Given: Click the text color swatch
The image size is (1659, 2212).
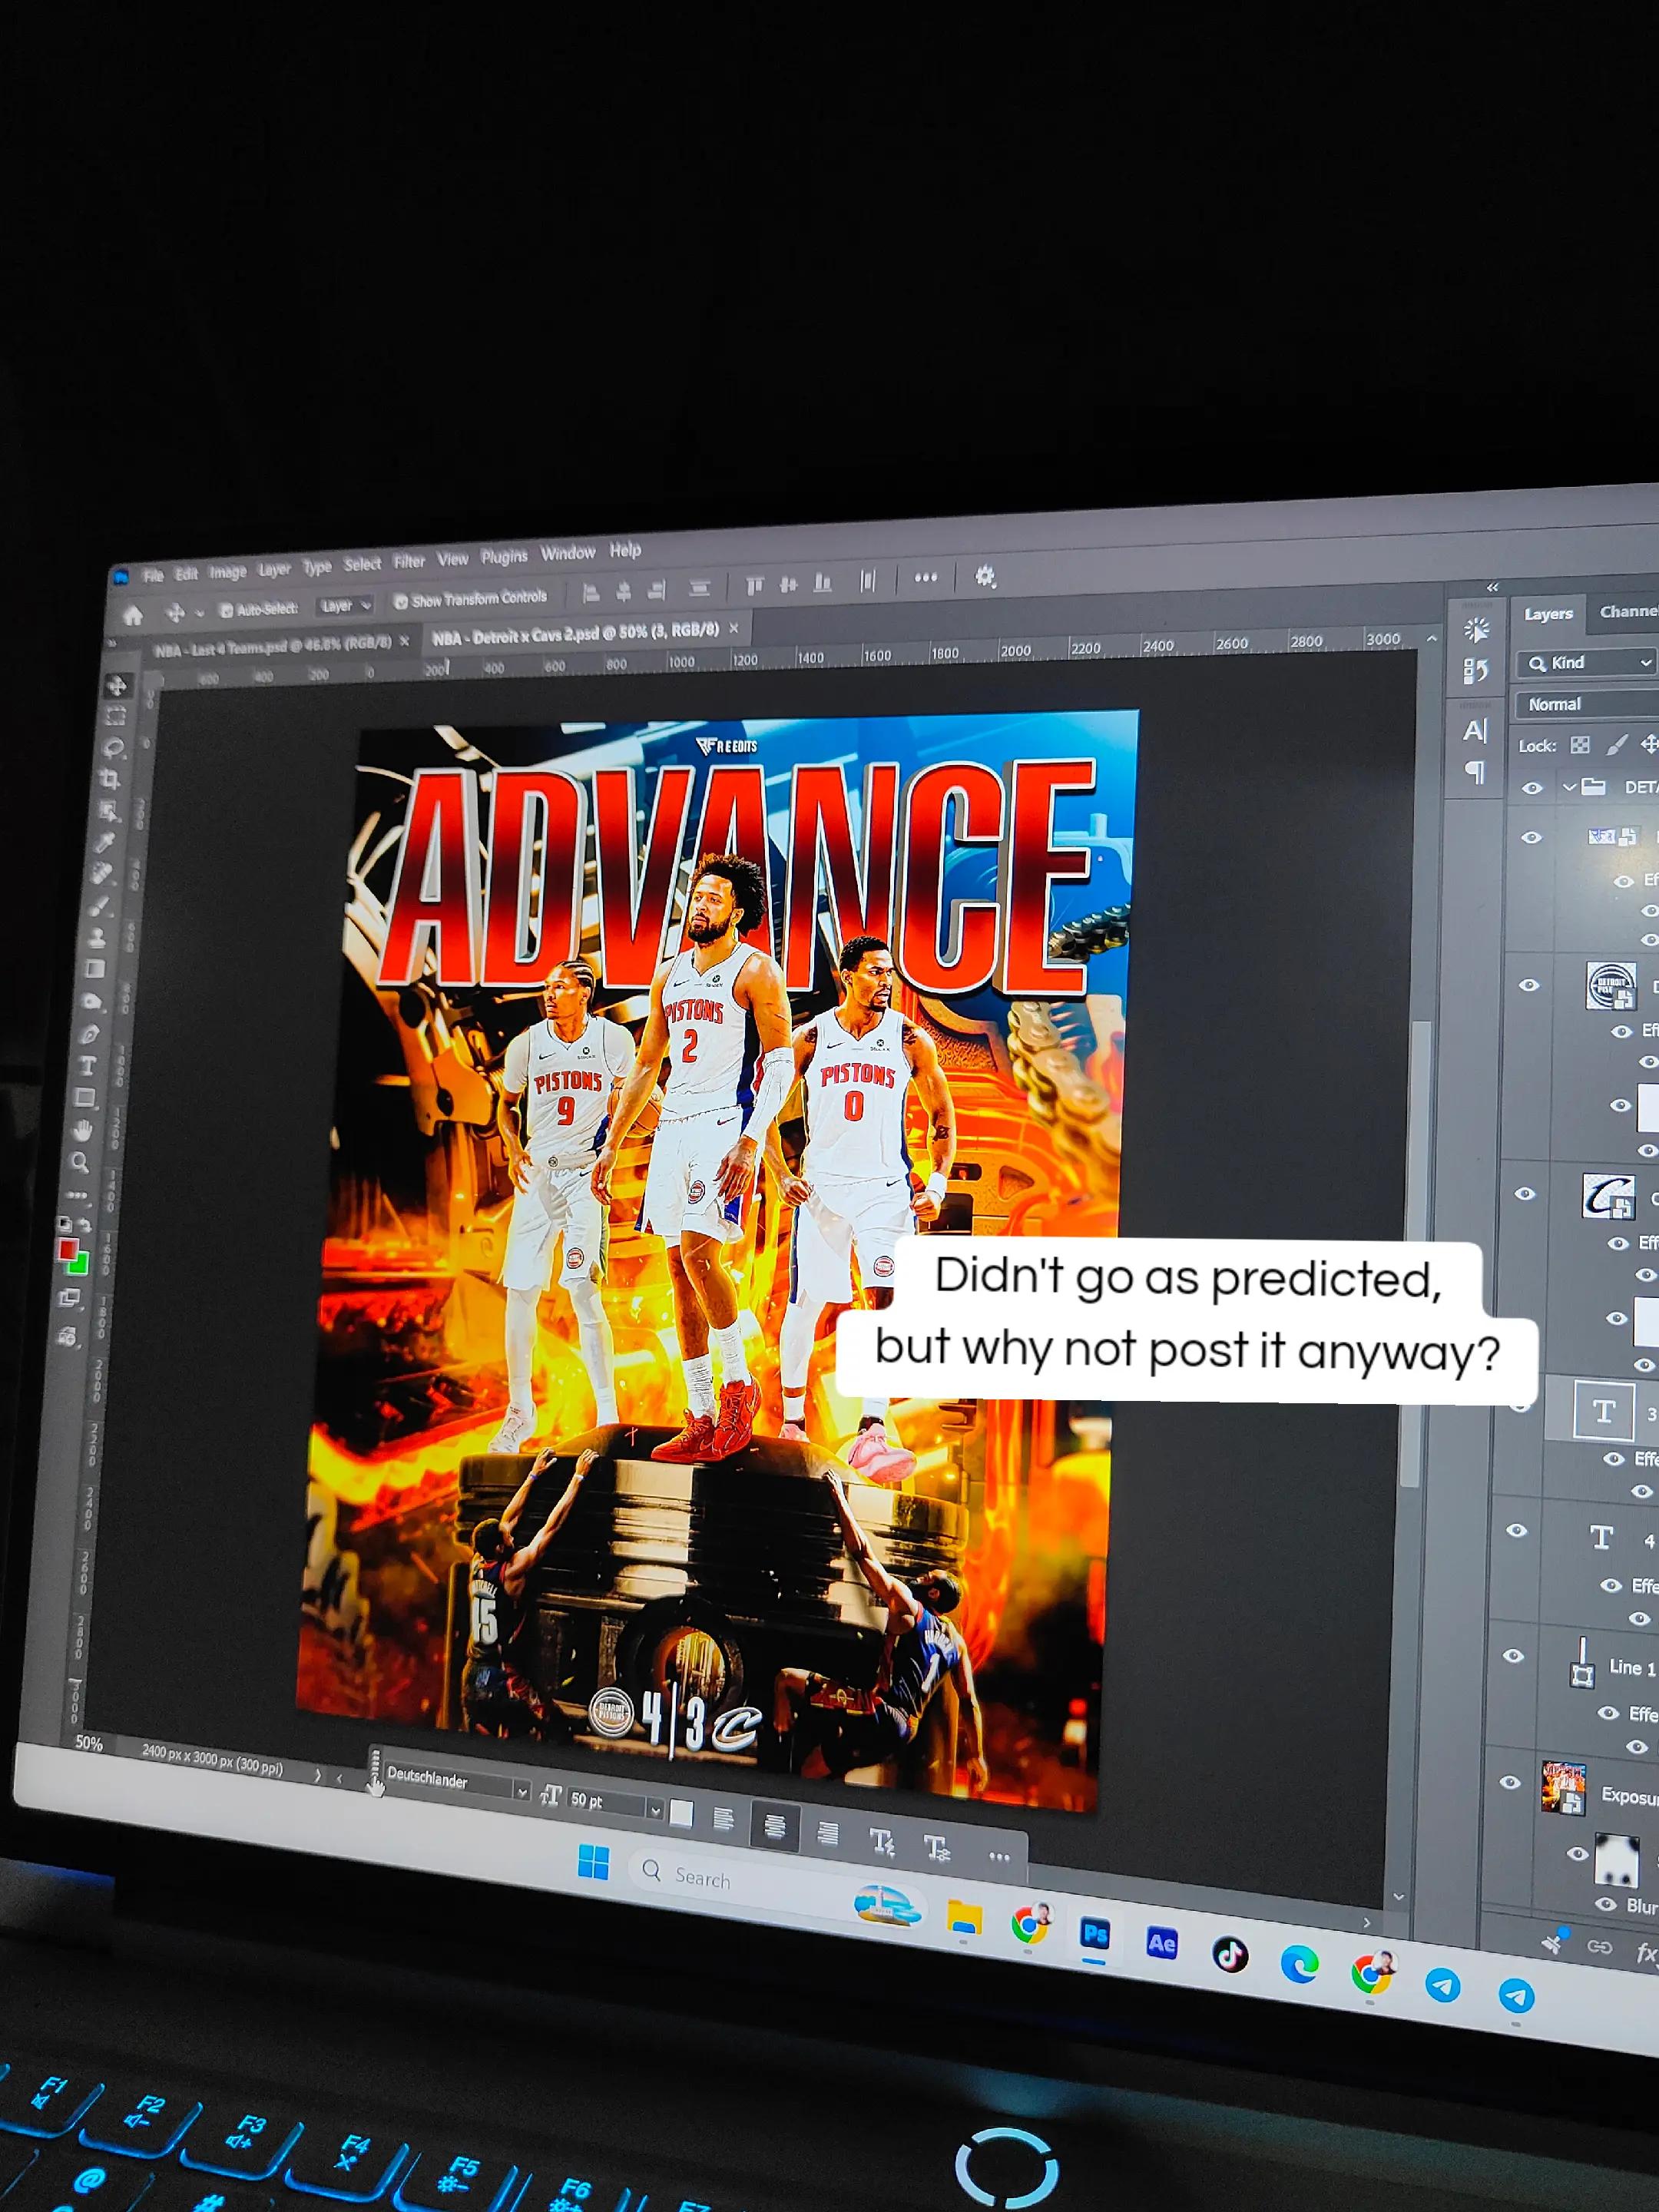Looking at the screenshot, I should pyautogui.click(x=681, y=1813).
